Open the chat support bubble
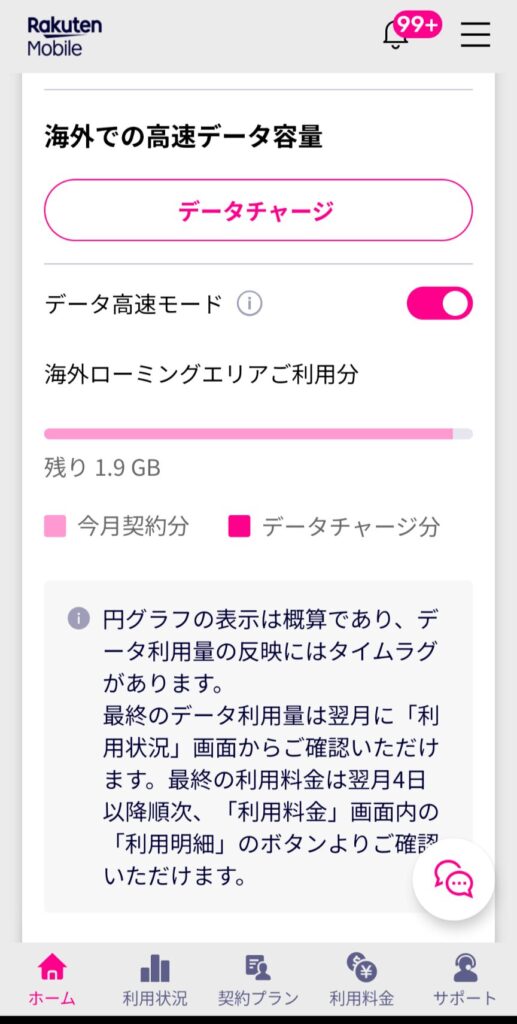Viewport: 517px width, 1024px height. click(454, 879)
